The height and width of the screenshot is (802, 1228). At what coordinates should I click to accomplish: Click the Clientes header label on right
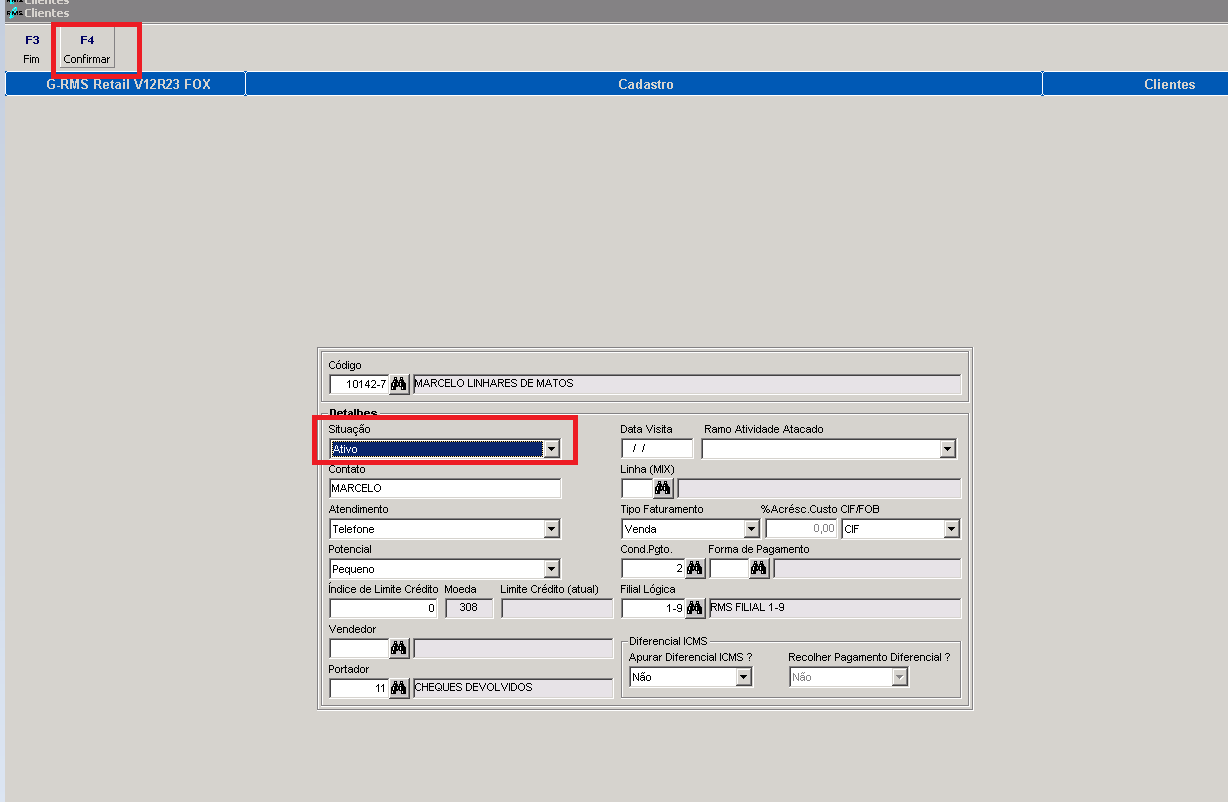click(x=1170, y=85)
